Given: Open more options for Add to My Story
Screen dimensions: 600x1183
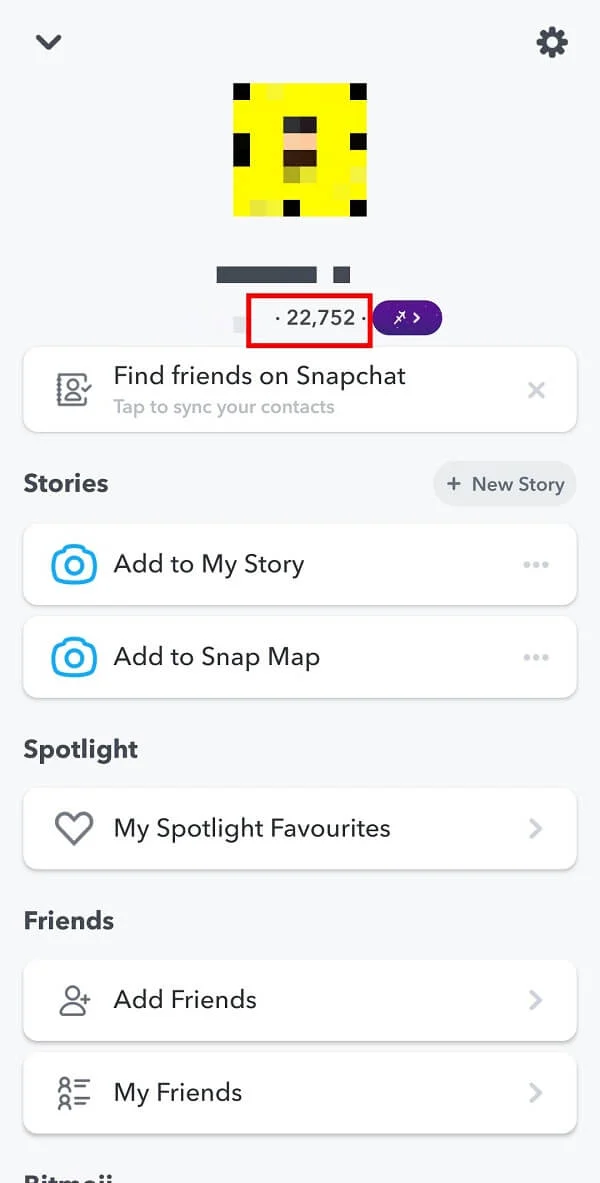Looking at the screenshot, I should (x=537, y=564).
